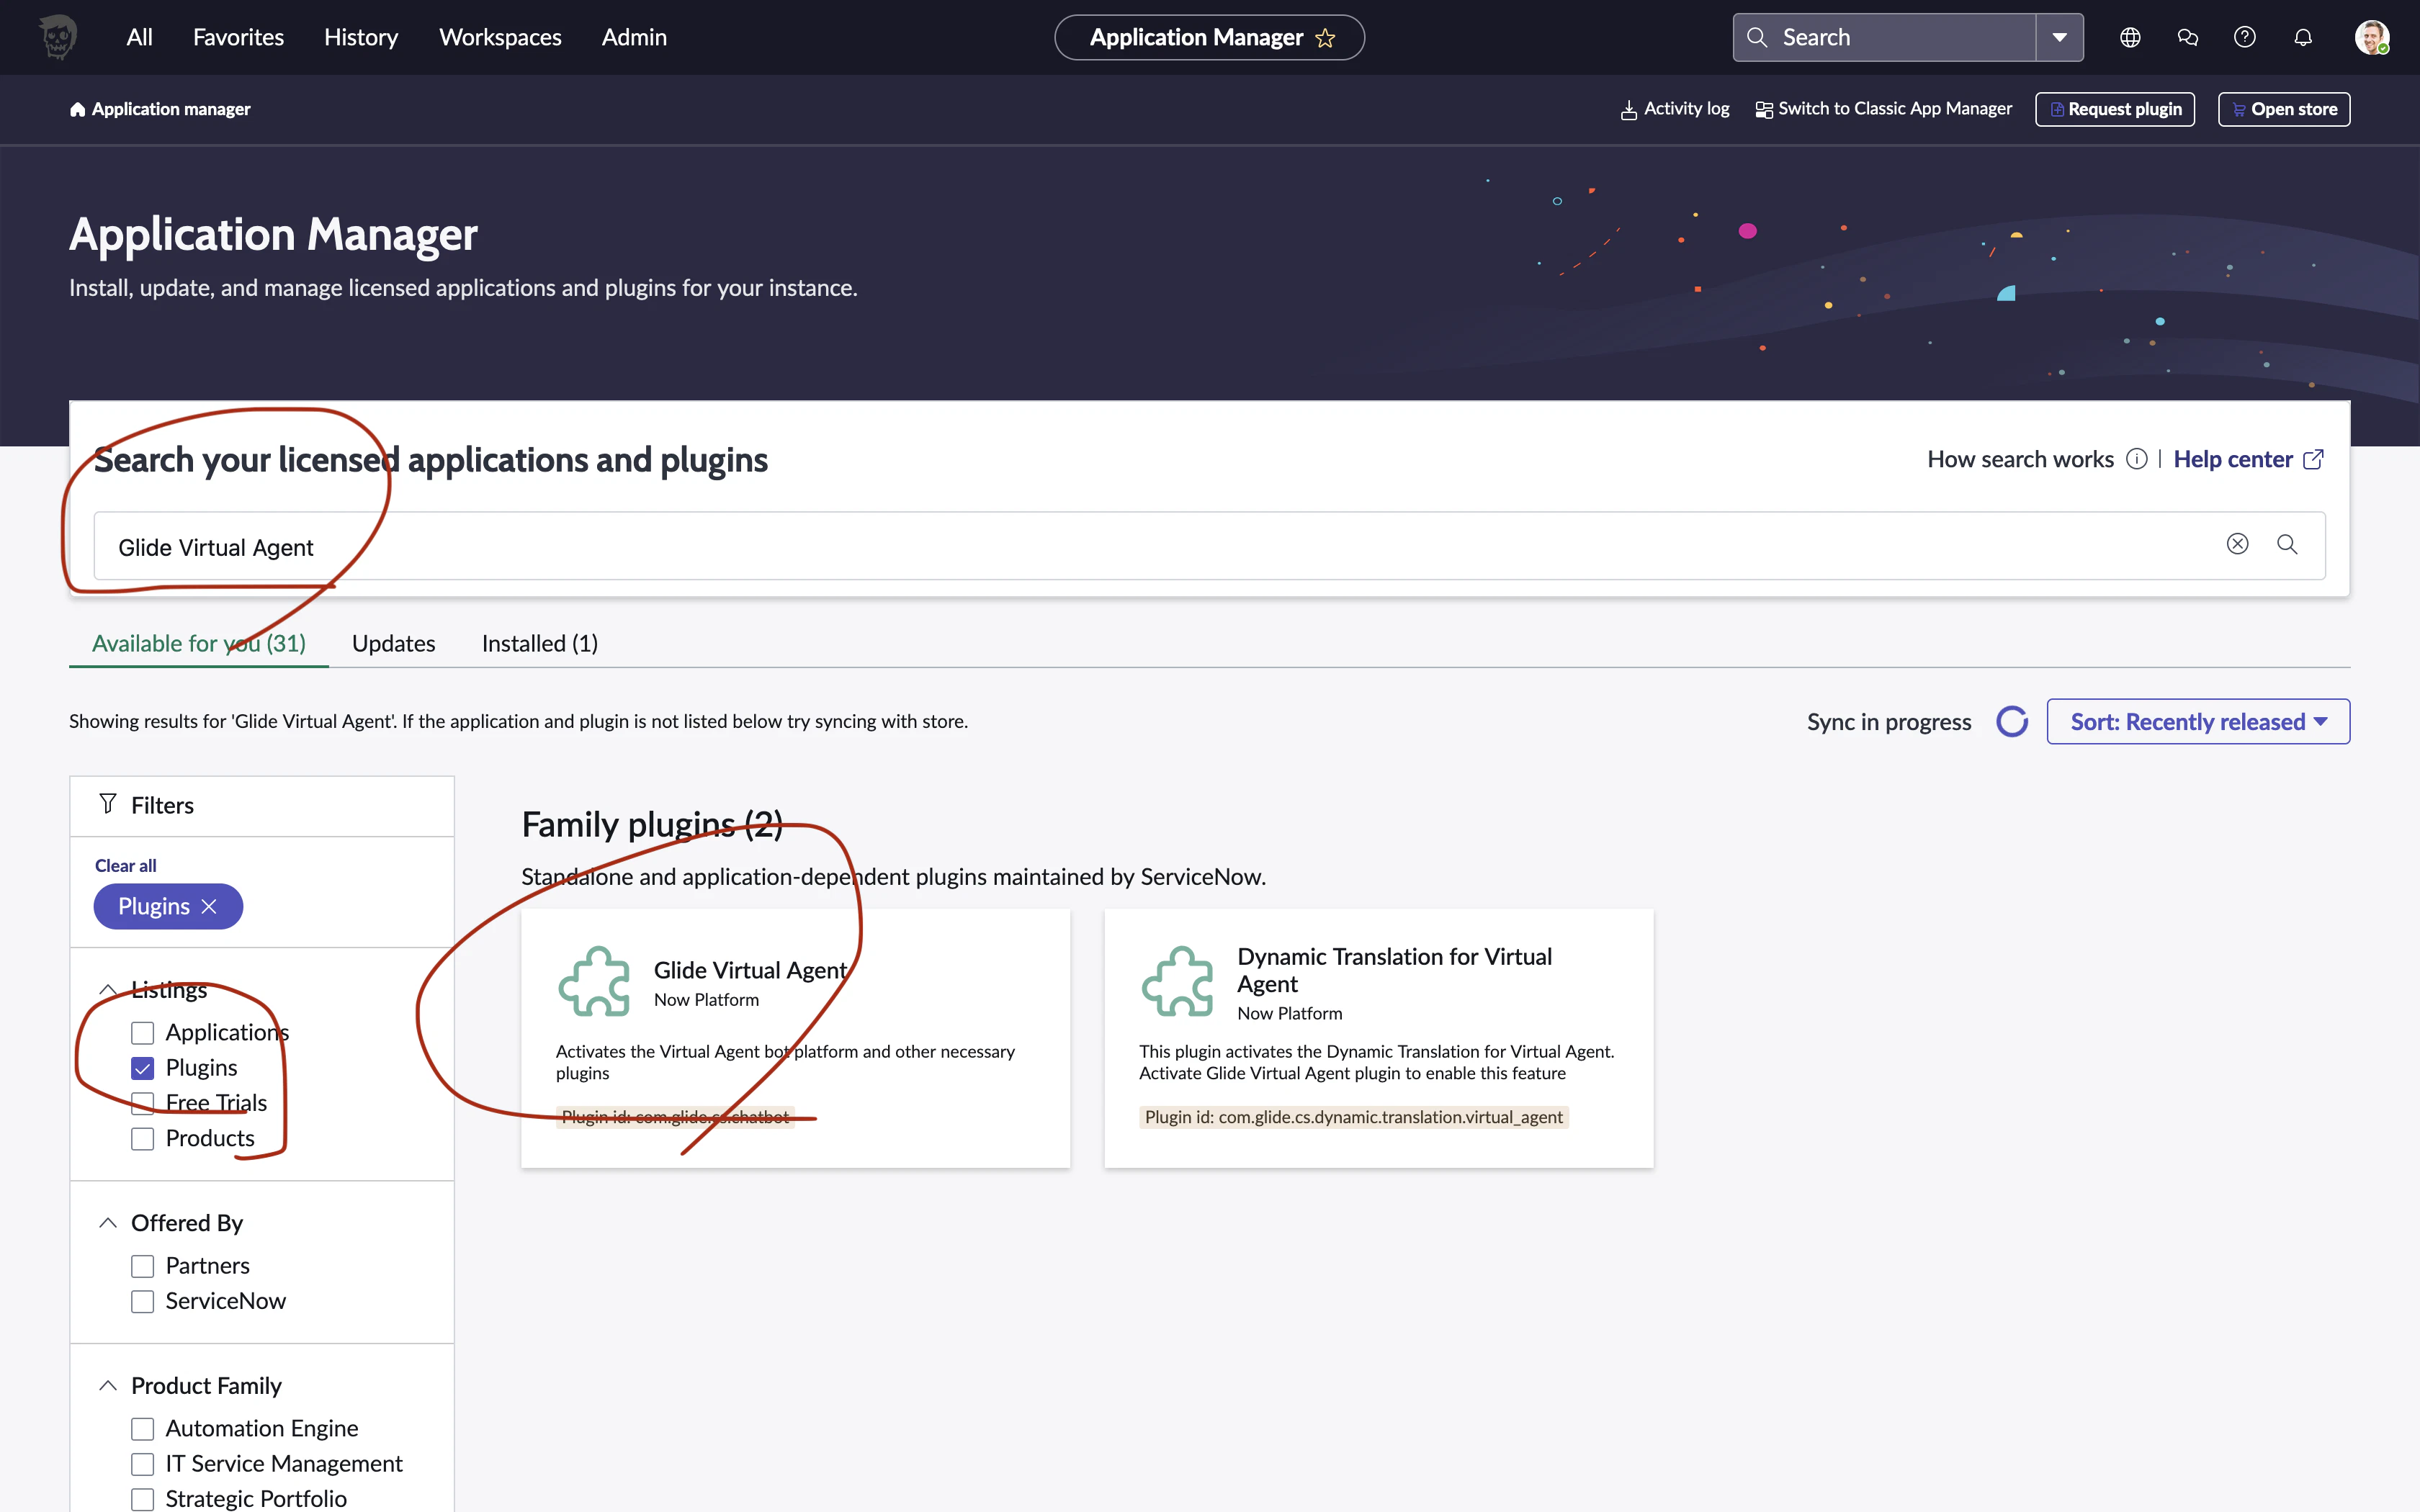Viewport: 2420px width, 1512px height.
Task: Click the Request plugin button
Action: coord(2115,109)
